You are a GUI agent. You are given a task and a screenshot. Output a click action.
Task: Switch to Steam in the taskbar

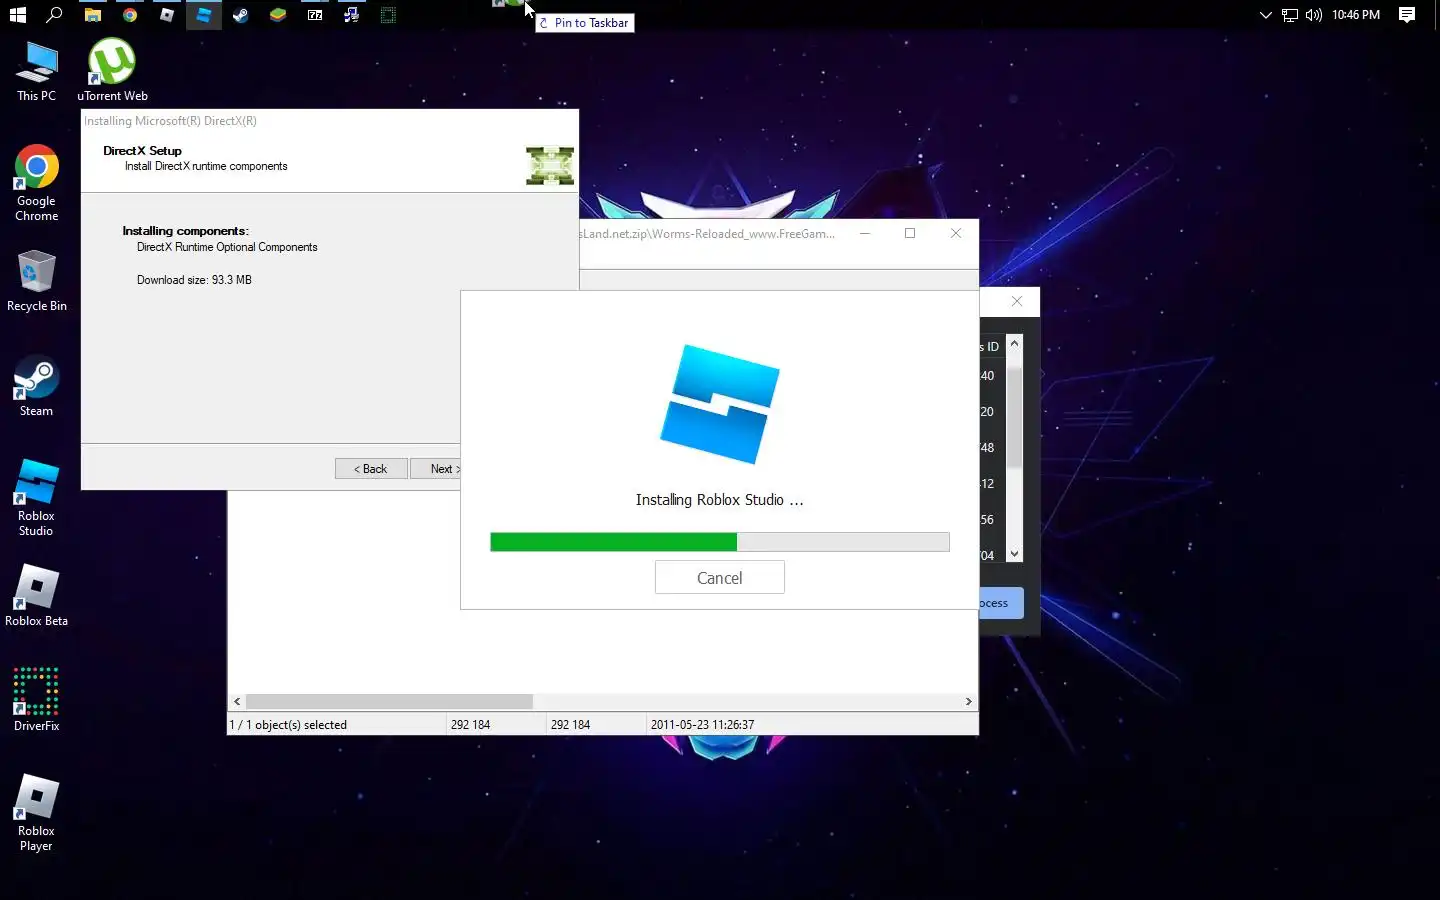pos(240,15)
